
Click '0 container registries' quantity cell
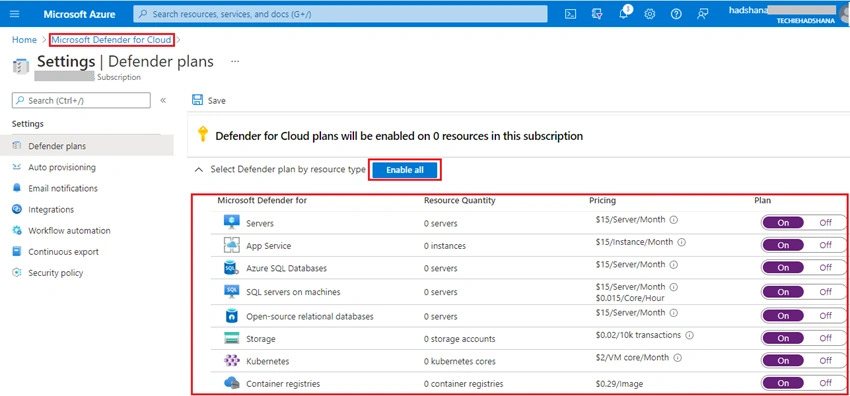point(463,384)
